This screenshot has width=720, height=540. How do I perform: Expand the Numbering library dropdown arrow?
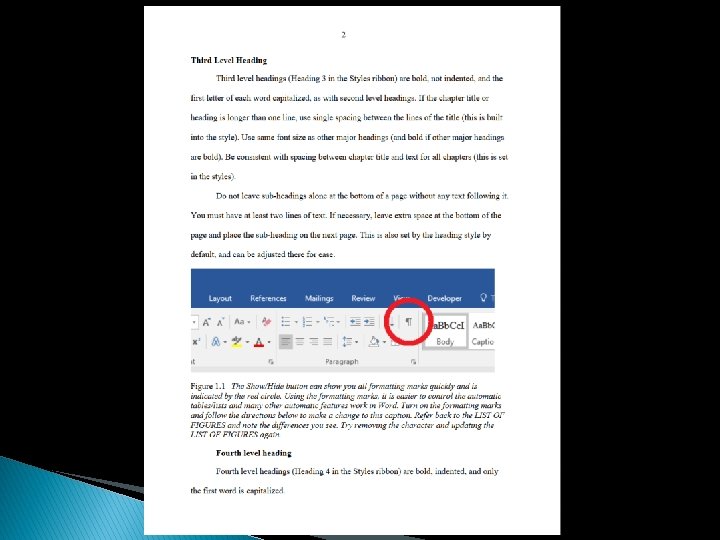coord(318,322)
